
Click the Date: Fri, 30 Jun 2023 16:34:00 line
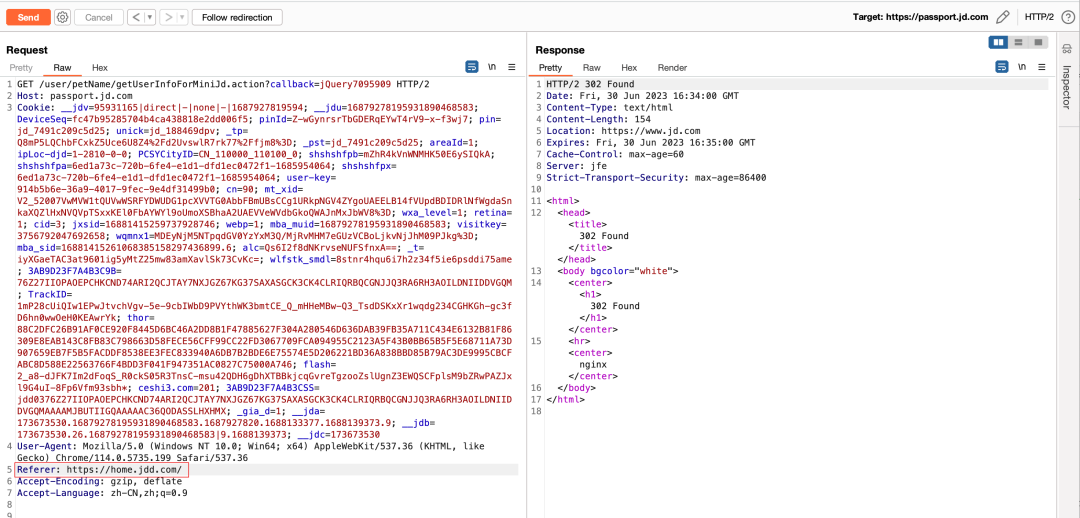coord(643,96)
